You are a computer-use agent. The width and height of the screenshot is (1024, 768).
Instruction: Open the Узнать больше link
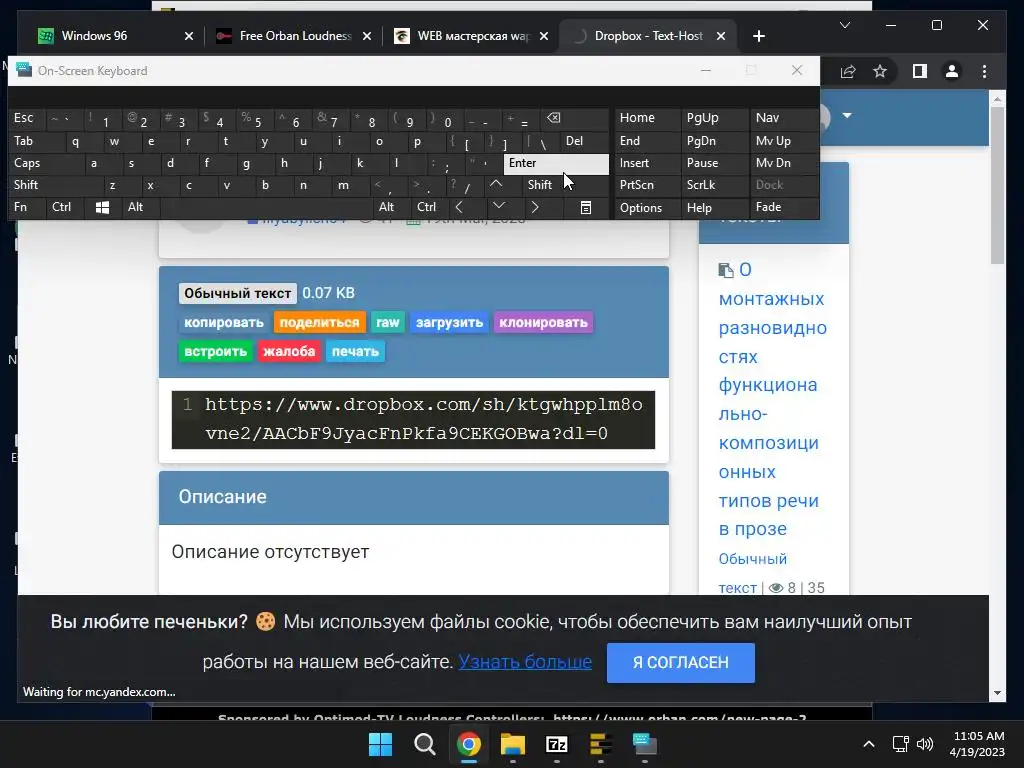(525, 662)
